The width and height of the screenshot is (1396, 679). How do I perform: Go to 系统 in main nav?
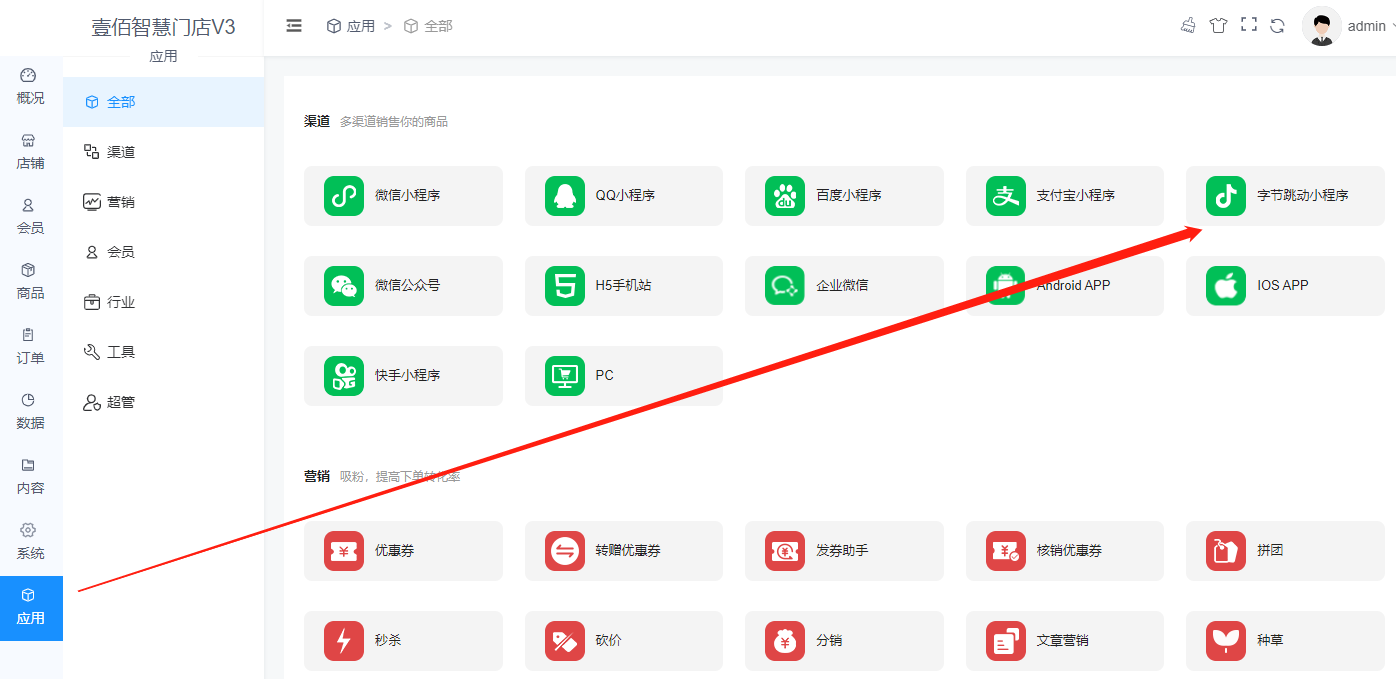30,542
